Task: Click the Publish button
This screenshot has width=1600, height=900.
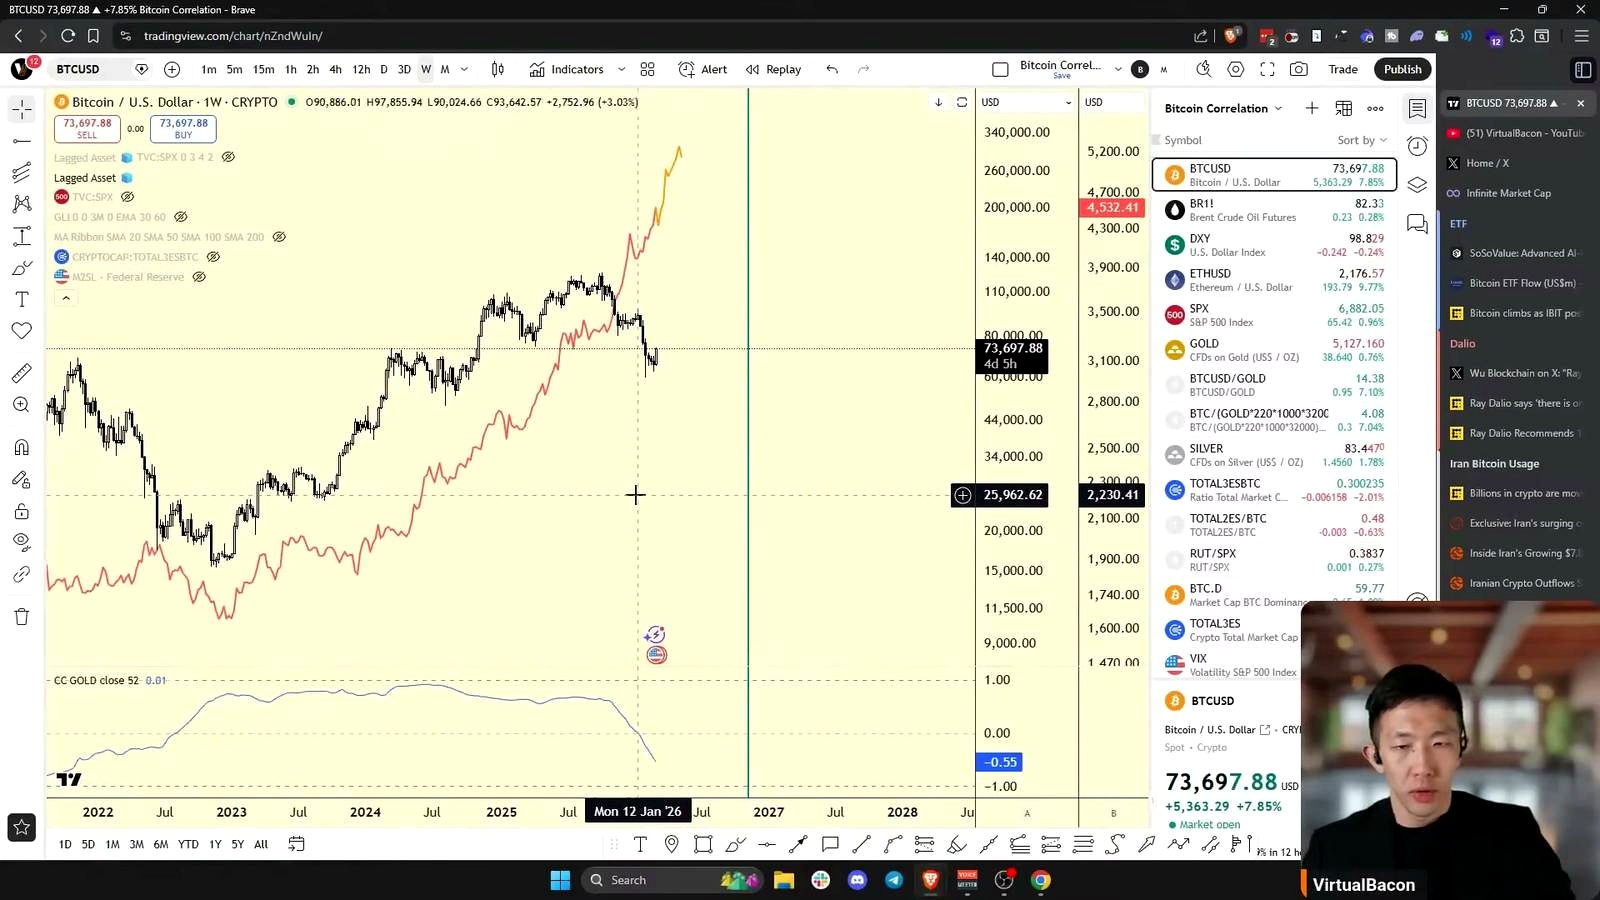Action: pos(1403,69)
